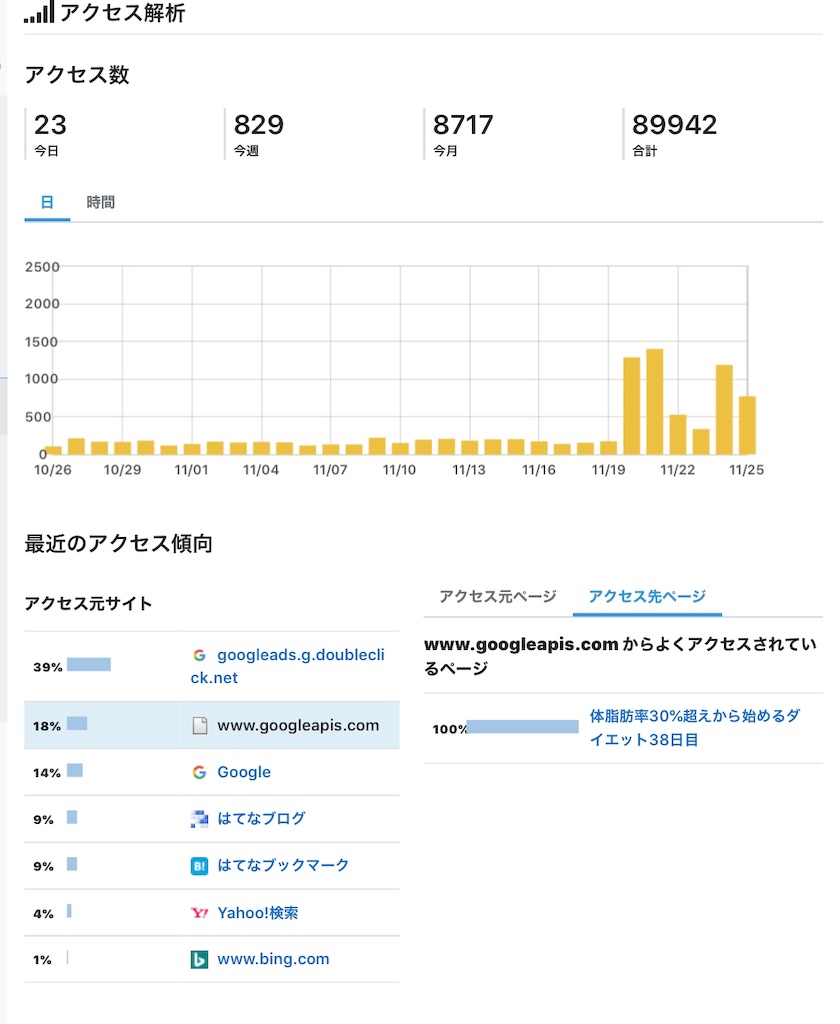Image resolution: width=840 pixels, height=1024 pixels.
Task: Click the Hatena Blog icon
Action: (x=199, y=819)
